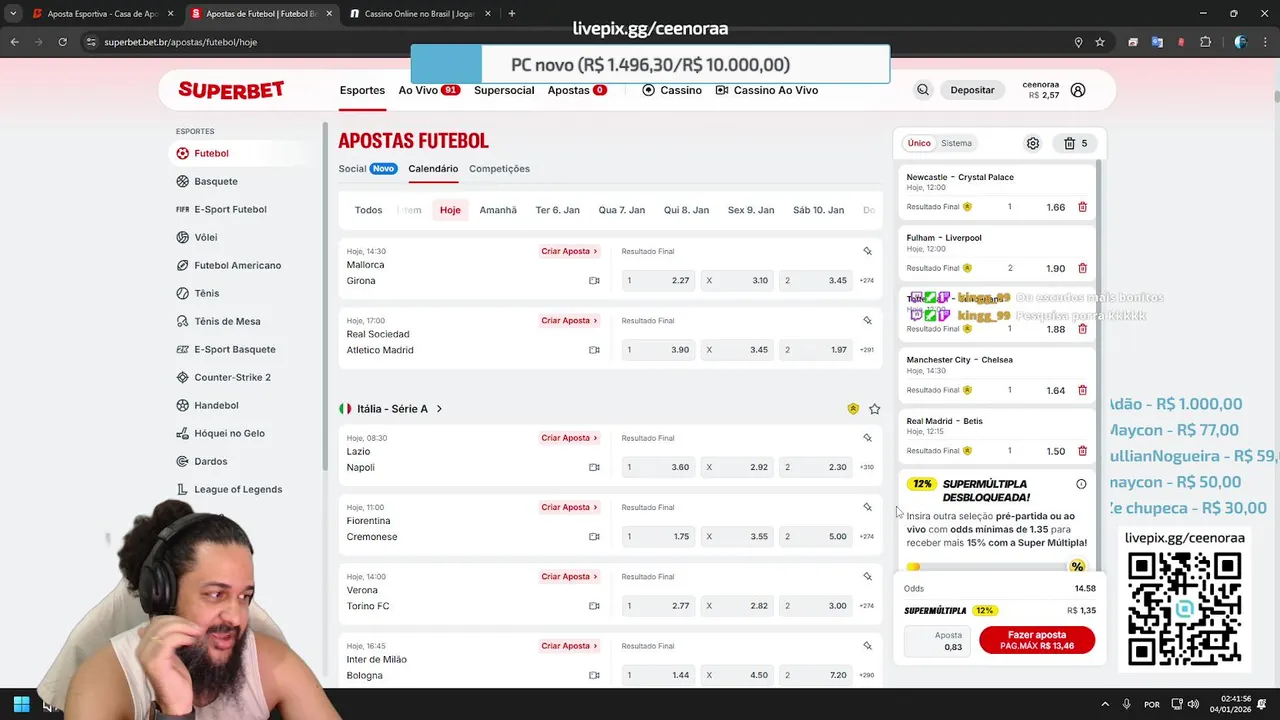This screenshot has height=720, width=1280.
Task: Open Criar Aposta for Verona - Torino FC
Action: coord(570,577)
